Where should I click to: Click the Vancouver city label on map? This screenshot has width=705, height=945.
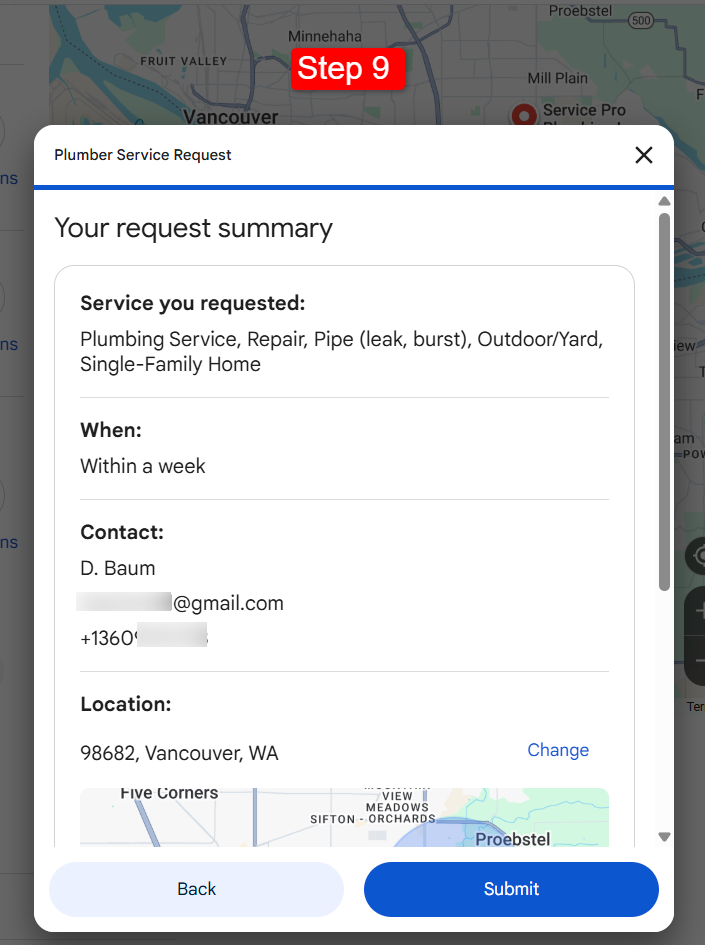coord(231,117)
